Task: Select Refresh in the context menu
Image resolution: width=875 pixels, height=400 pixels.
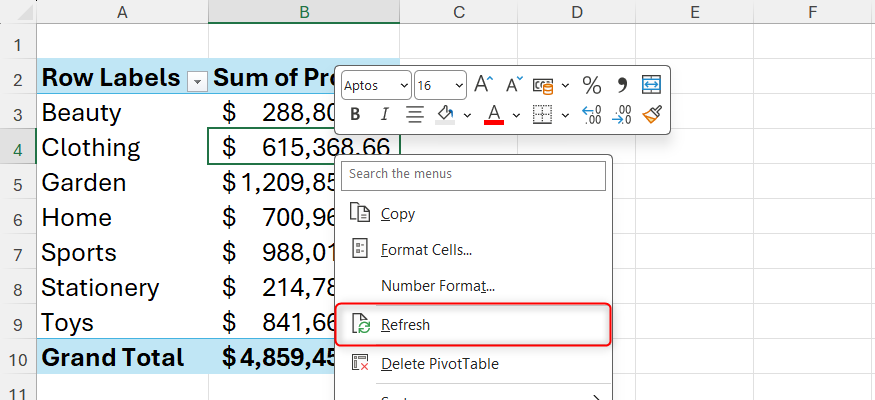Action: [473, 324]
